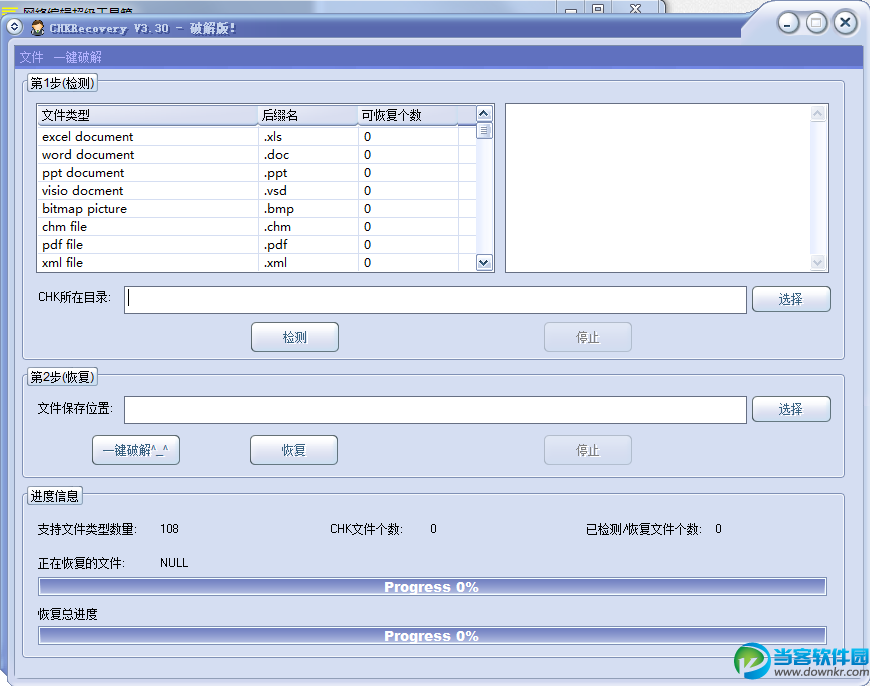Click the current file progress bar

(x=432, y=587)
